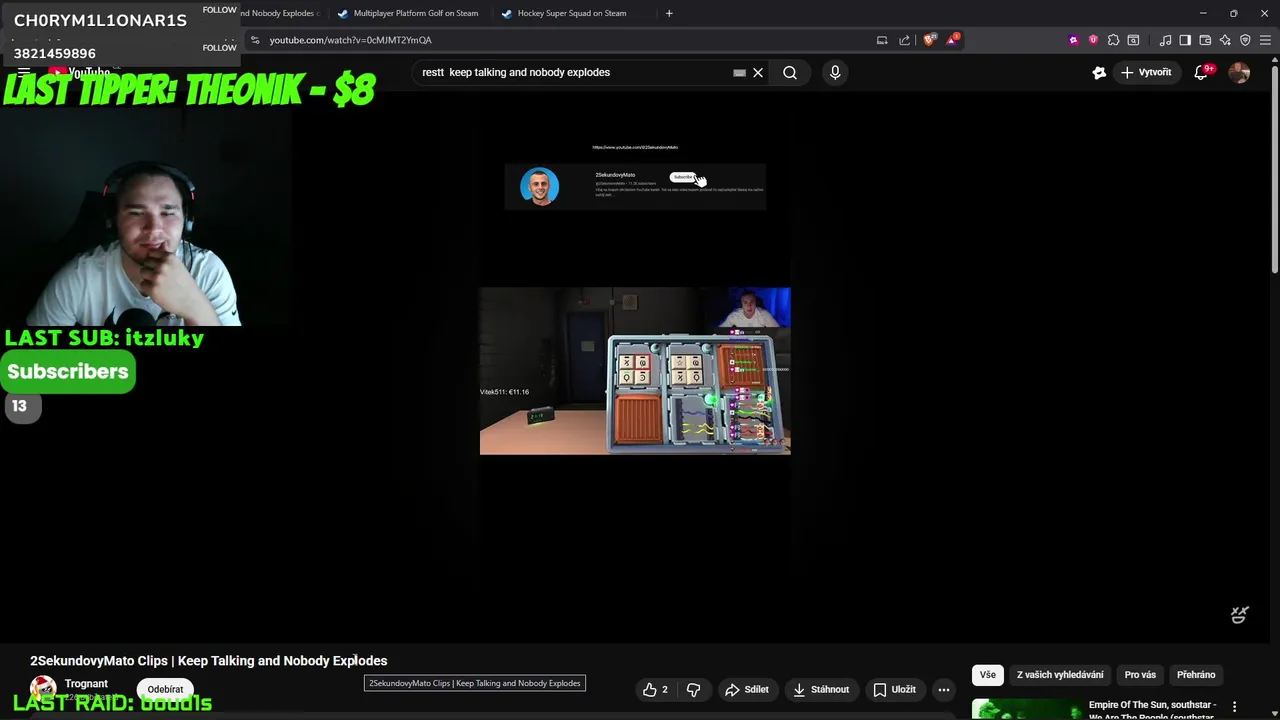The height and width of the screenshot is (720, 1280).
Task: Open the three-dot more actions menu
Action: (944, 689)
